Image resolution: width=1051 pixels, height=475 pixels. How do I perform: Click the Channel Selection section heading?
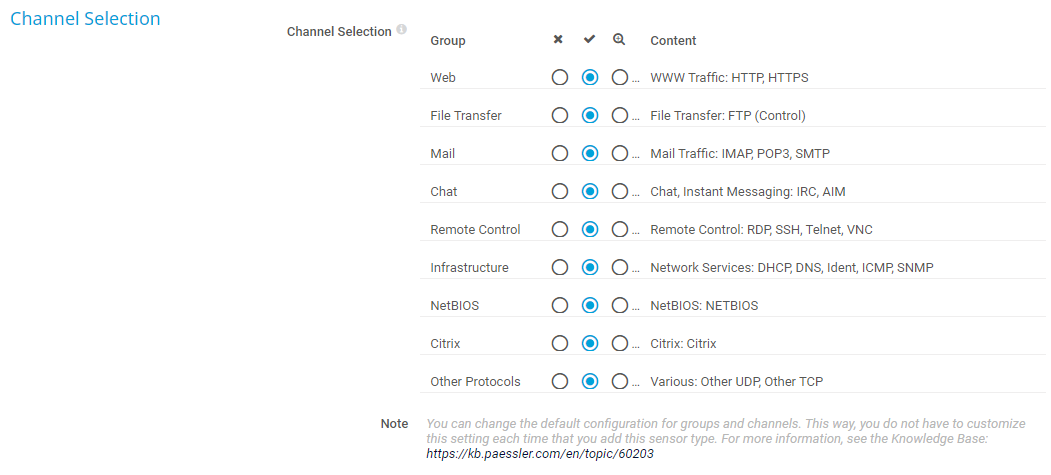(x=85, y=19)
